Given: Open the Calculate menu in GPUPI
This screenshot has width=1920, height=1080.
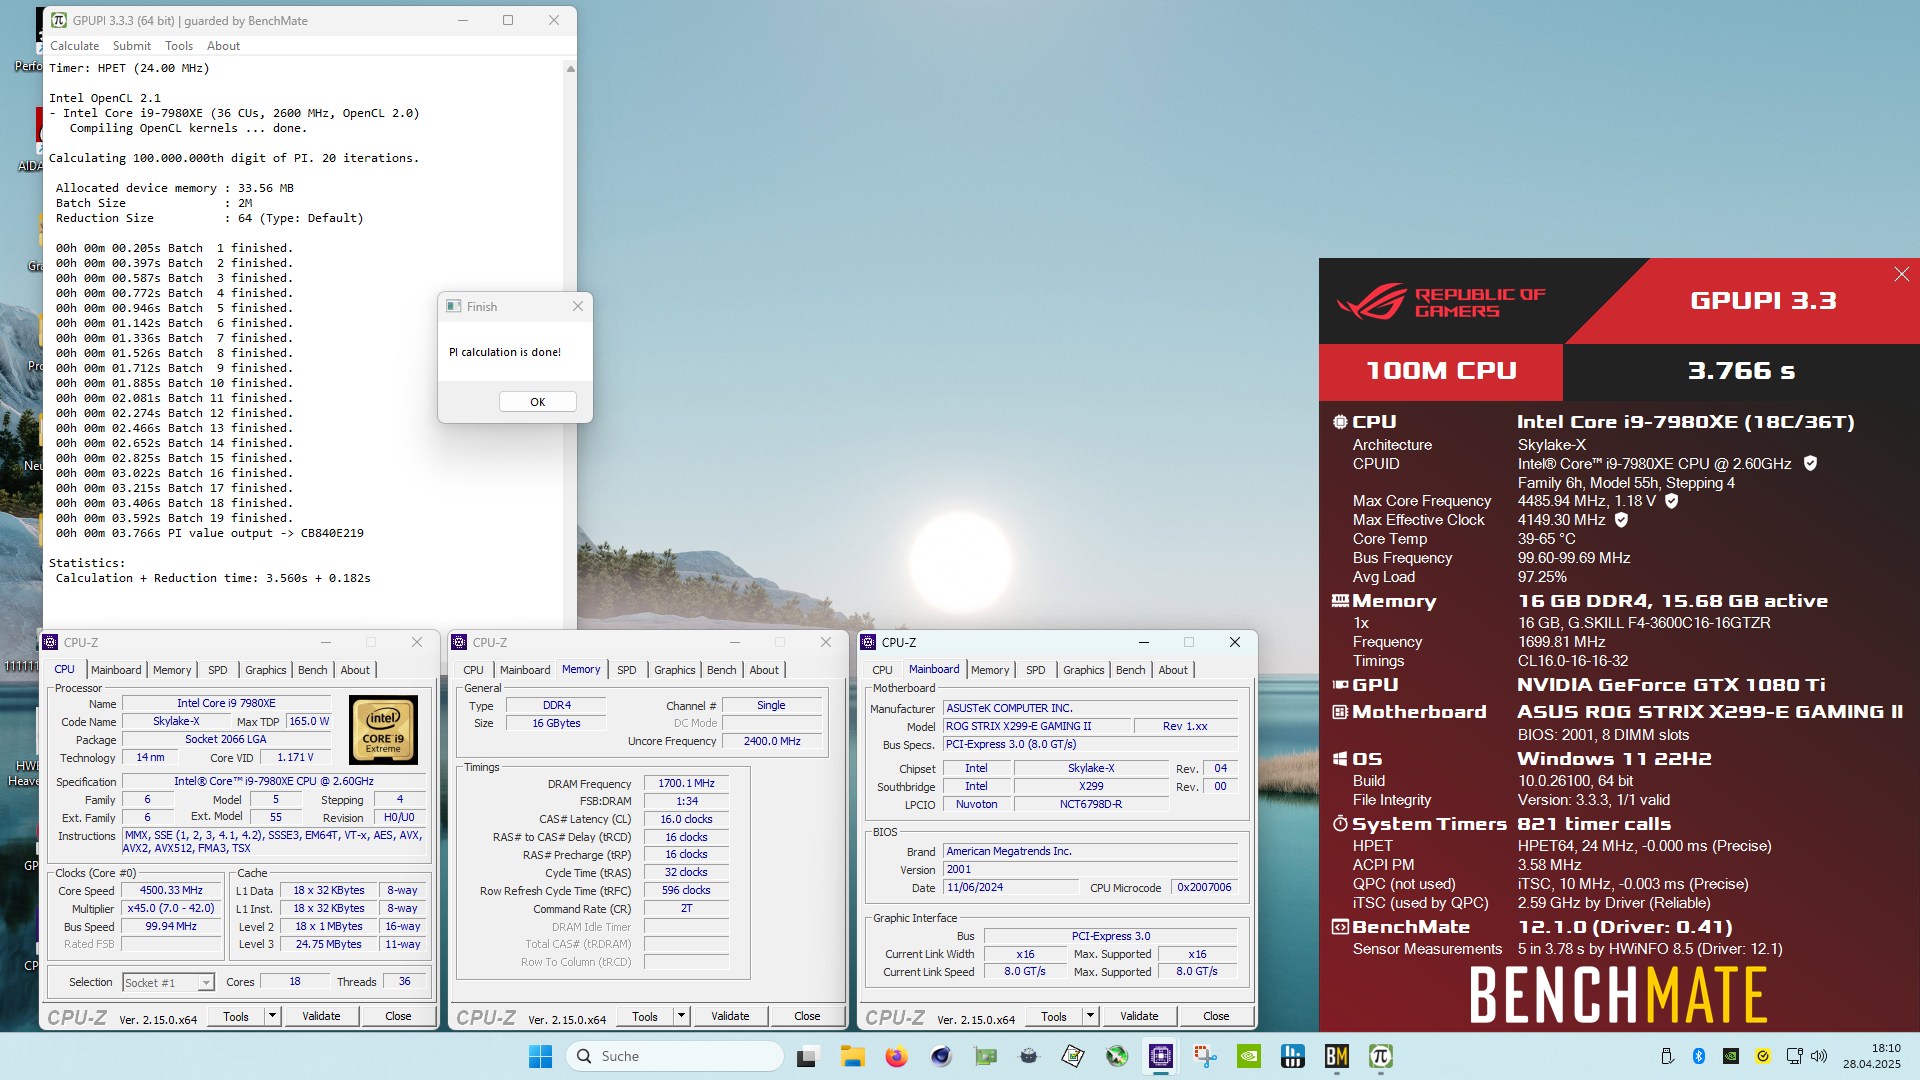Looking at the screenshot, I should [75, 46].
